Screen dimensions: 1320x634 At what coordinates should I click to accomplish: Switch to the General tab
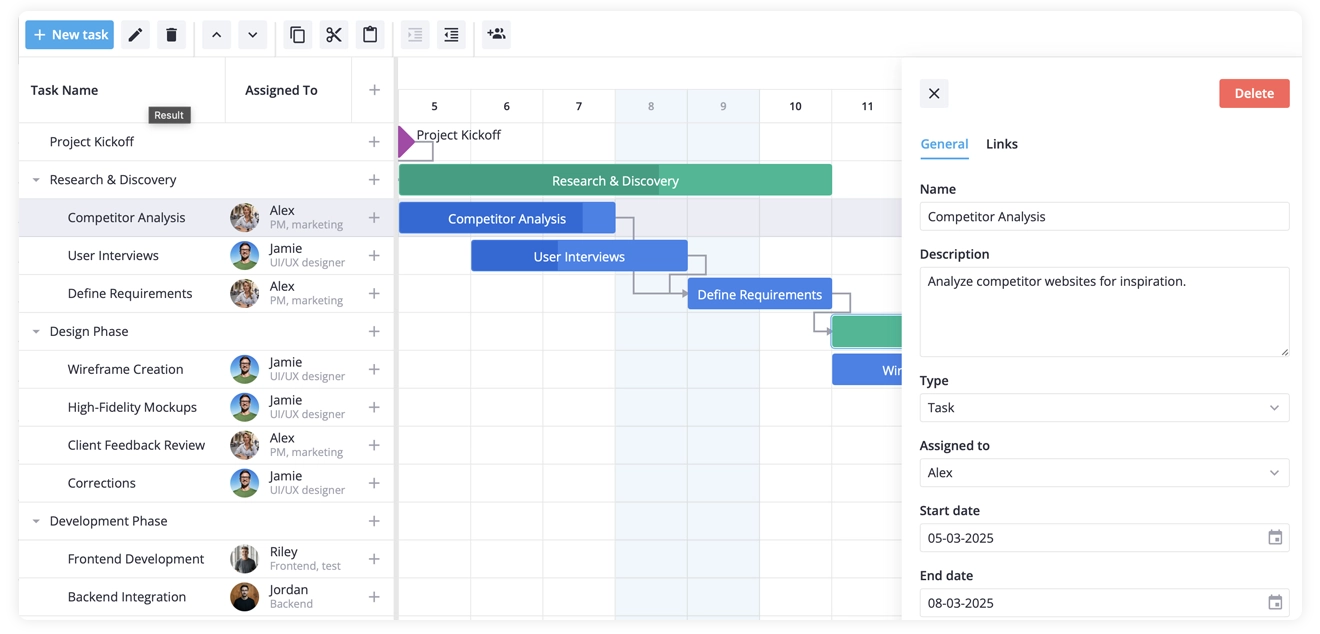[x=944, y=144]
